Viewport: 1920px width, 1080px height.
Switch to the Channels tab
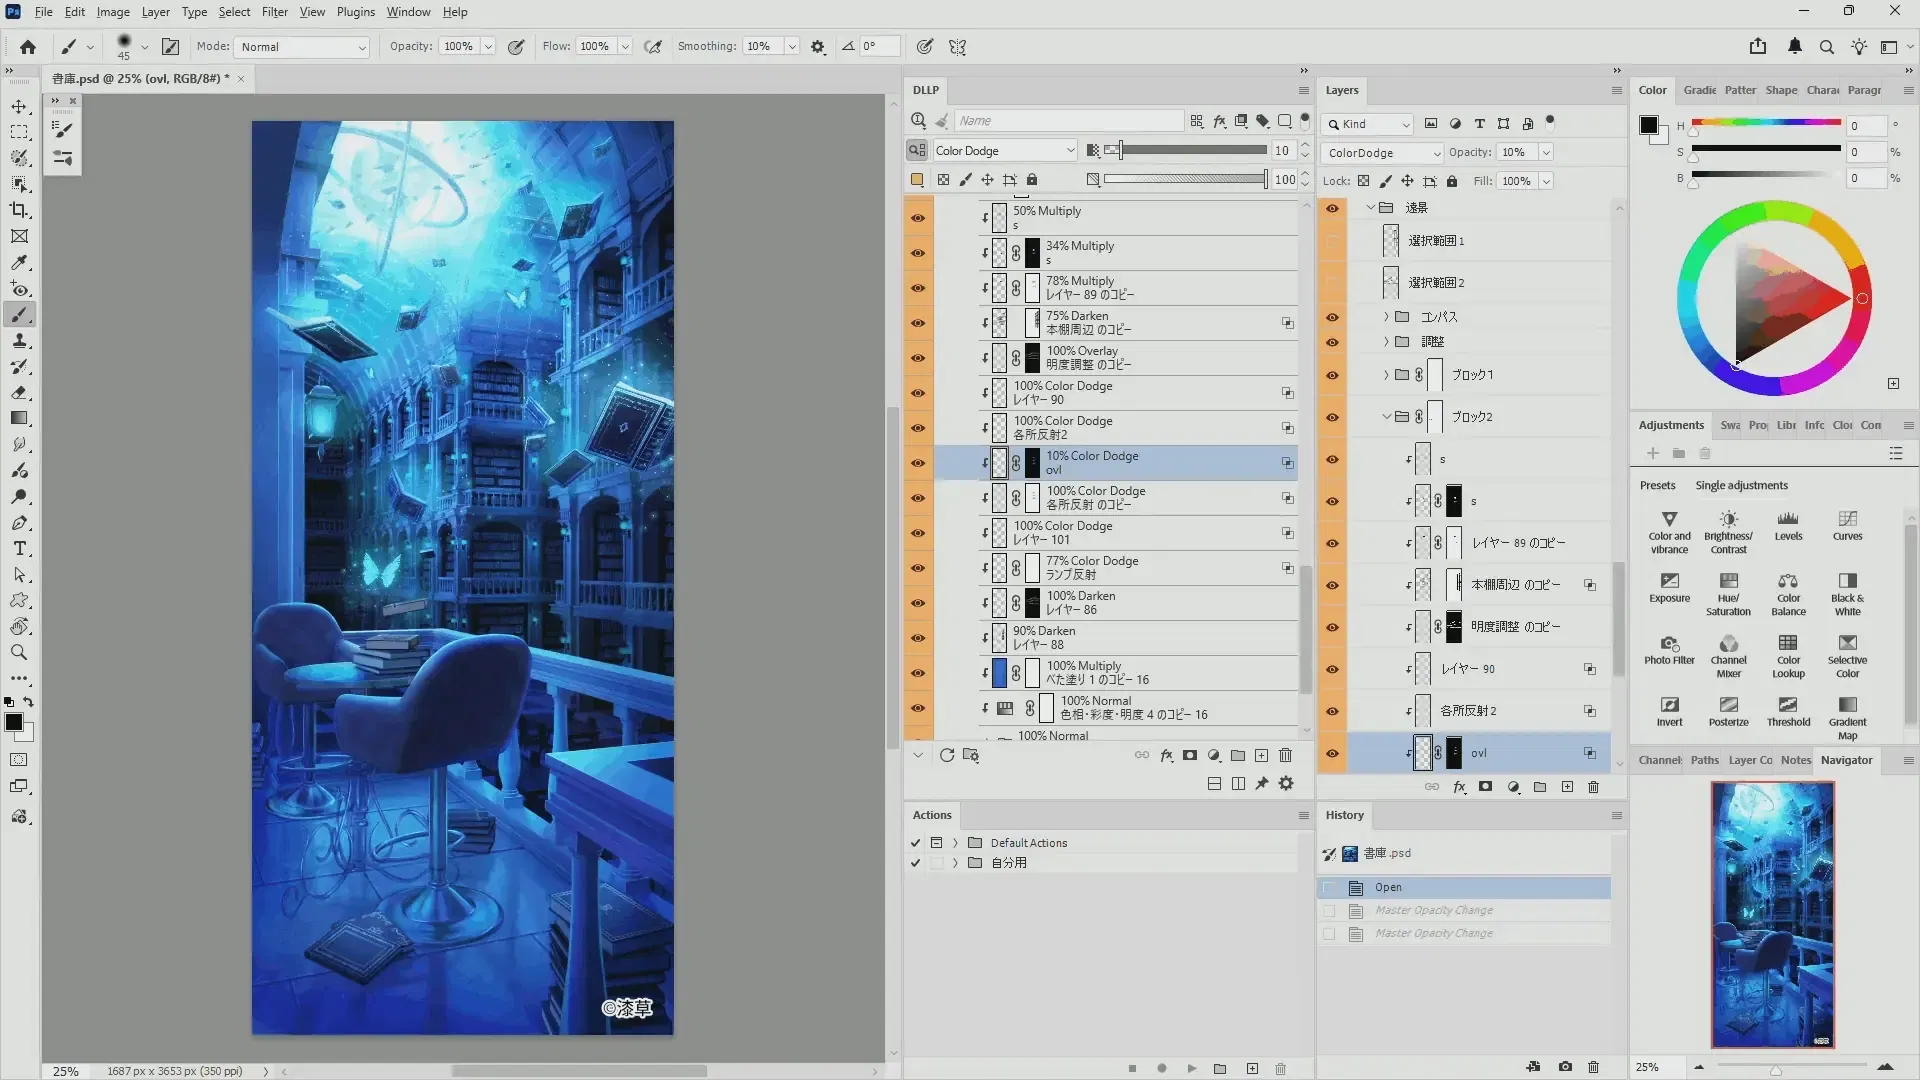tap(1660, 760)
